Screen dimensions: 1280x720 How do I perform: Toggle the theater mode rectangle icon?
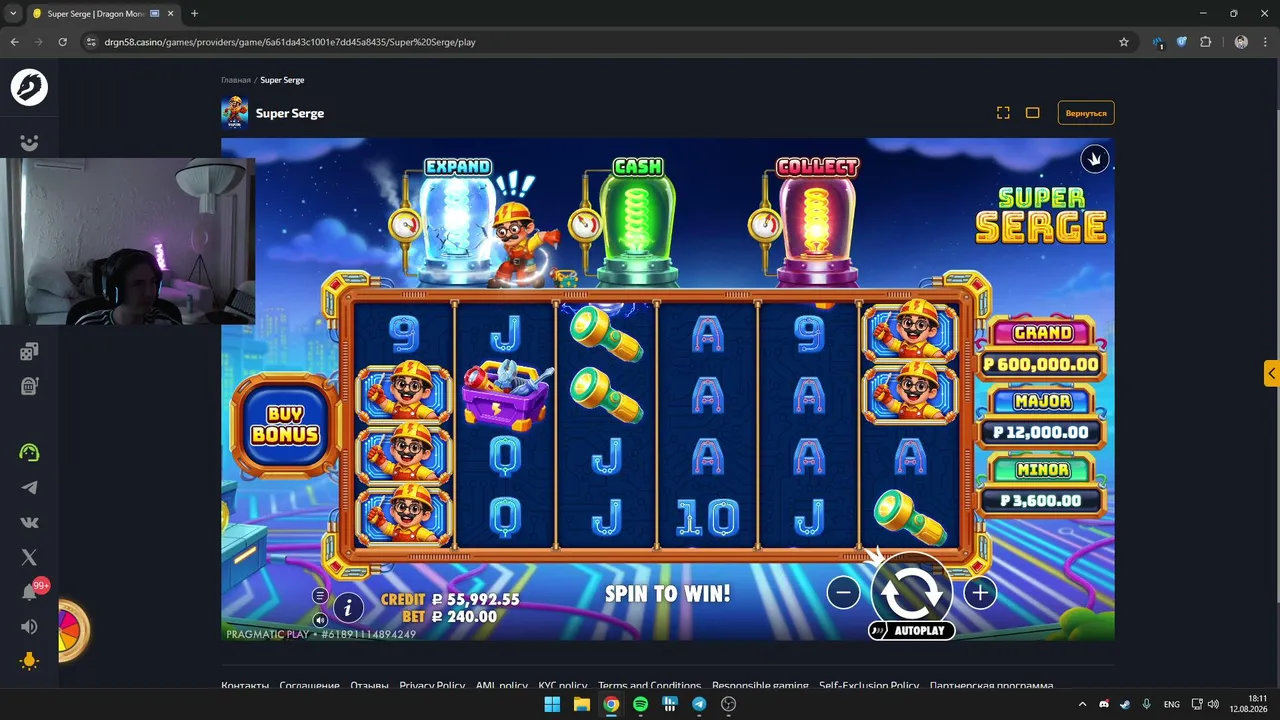point(1033,113)
